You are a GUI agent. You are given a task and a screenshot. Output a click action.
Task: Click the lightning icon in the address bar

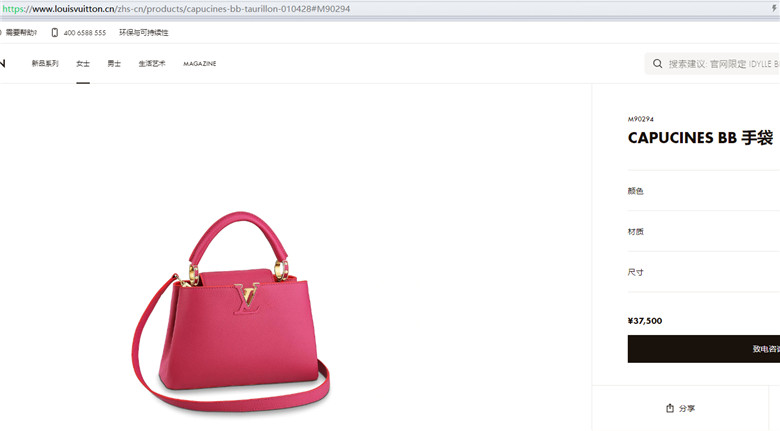coord(774,8)
